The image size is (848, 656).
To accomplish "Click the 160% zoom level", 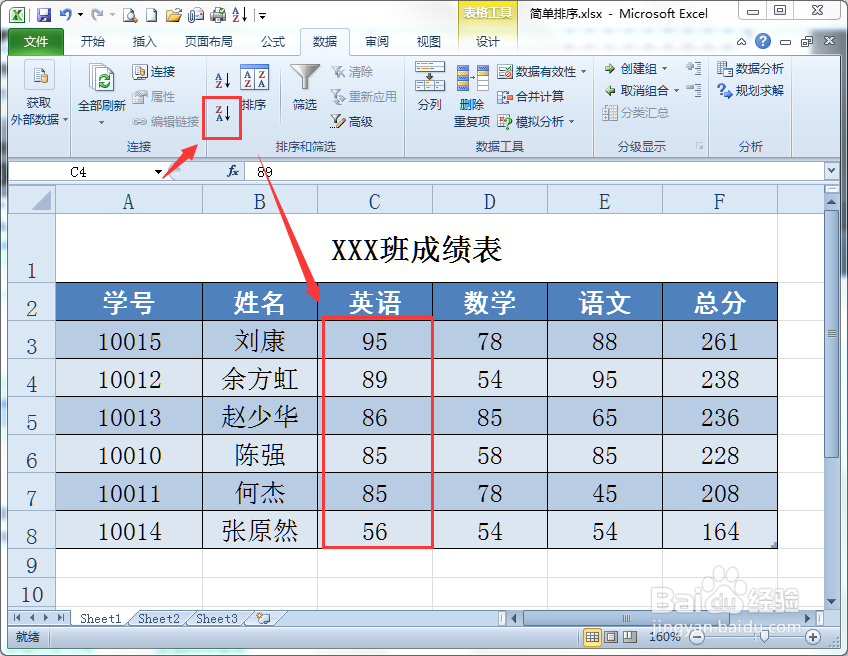I will coord(664,637).
